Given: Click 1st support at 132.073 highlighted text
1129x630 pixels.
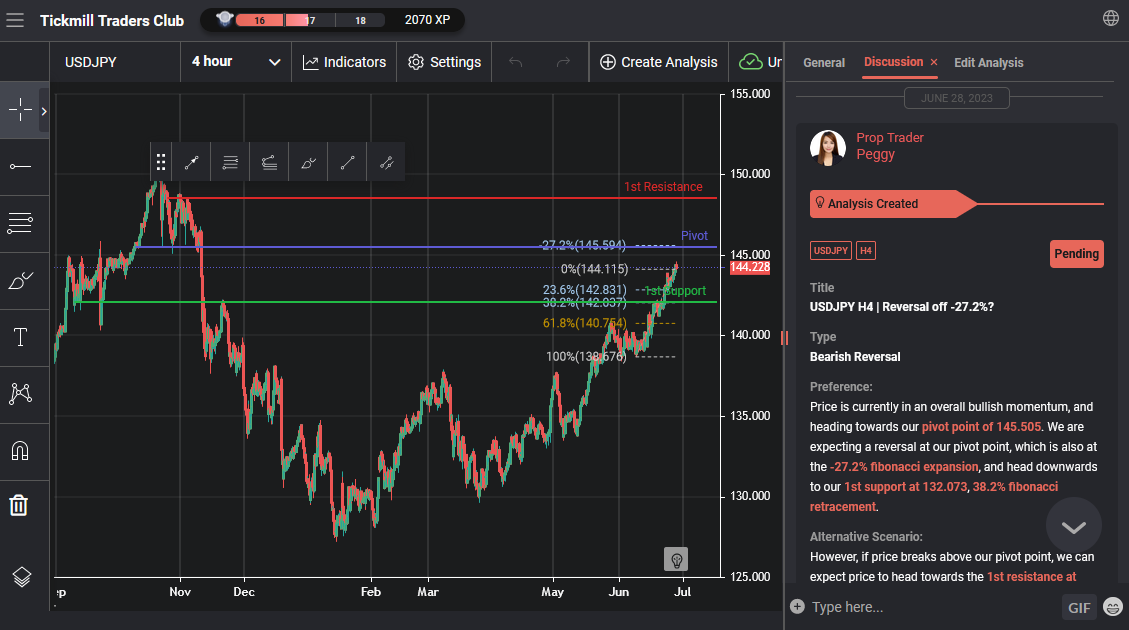Looking at the screenshot, I should pos(905,487).
